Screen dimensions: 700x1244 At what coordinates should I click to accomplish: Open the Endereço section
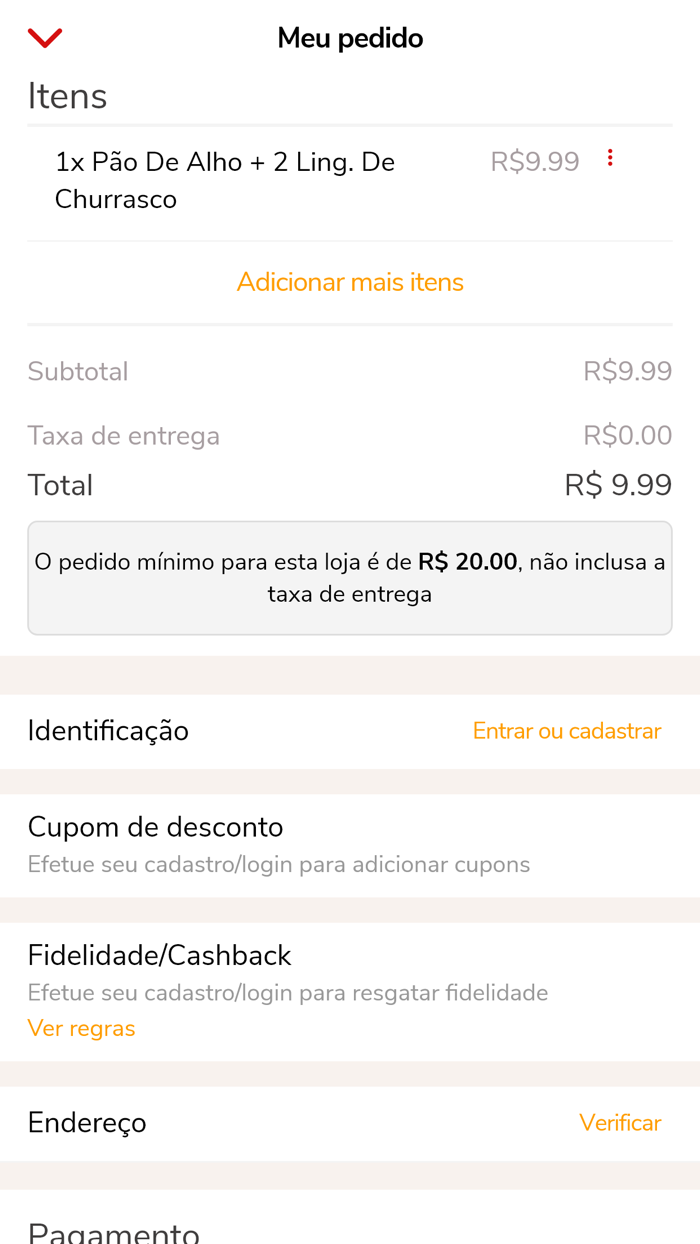[87, 1122]
